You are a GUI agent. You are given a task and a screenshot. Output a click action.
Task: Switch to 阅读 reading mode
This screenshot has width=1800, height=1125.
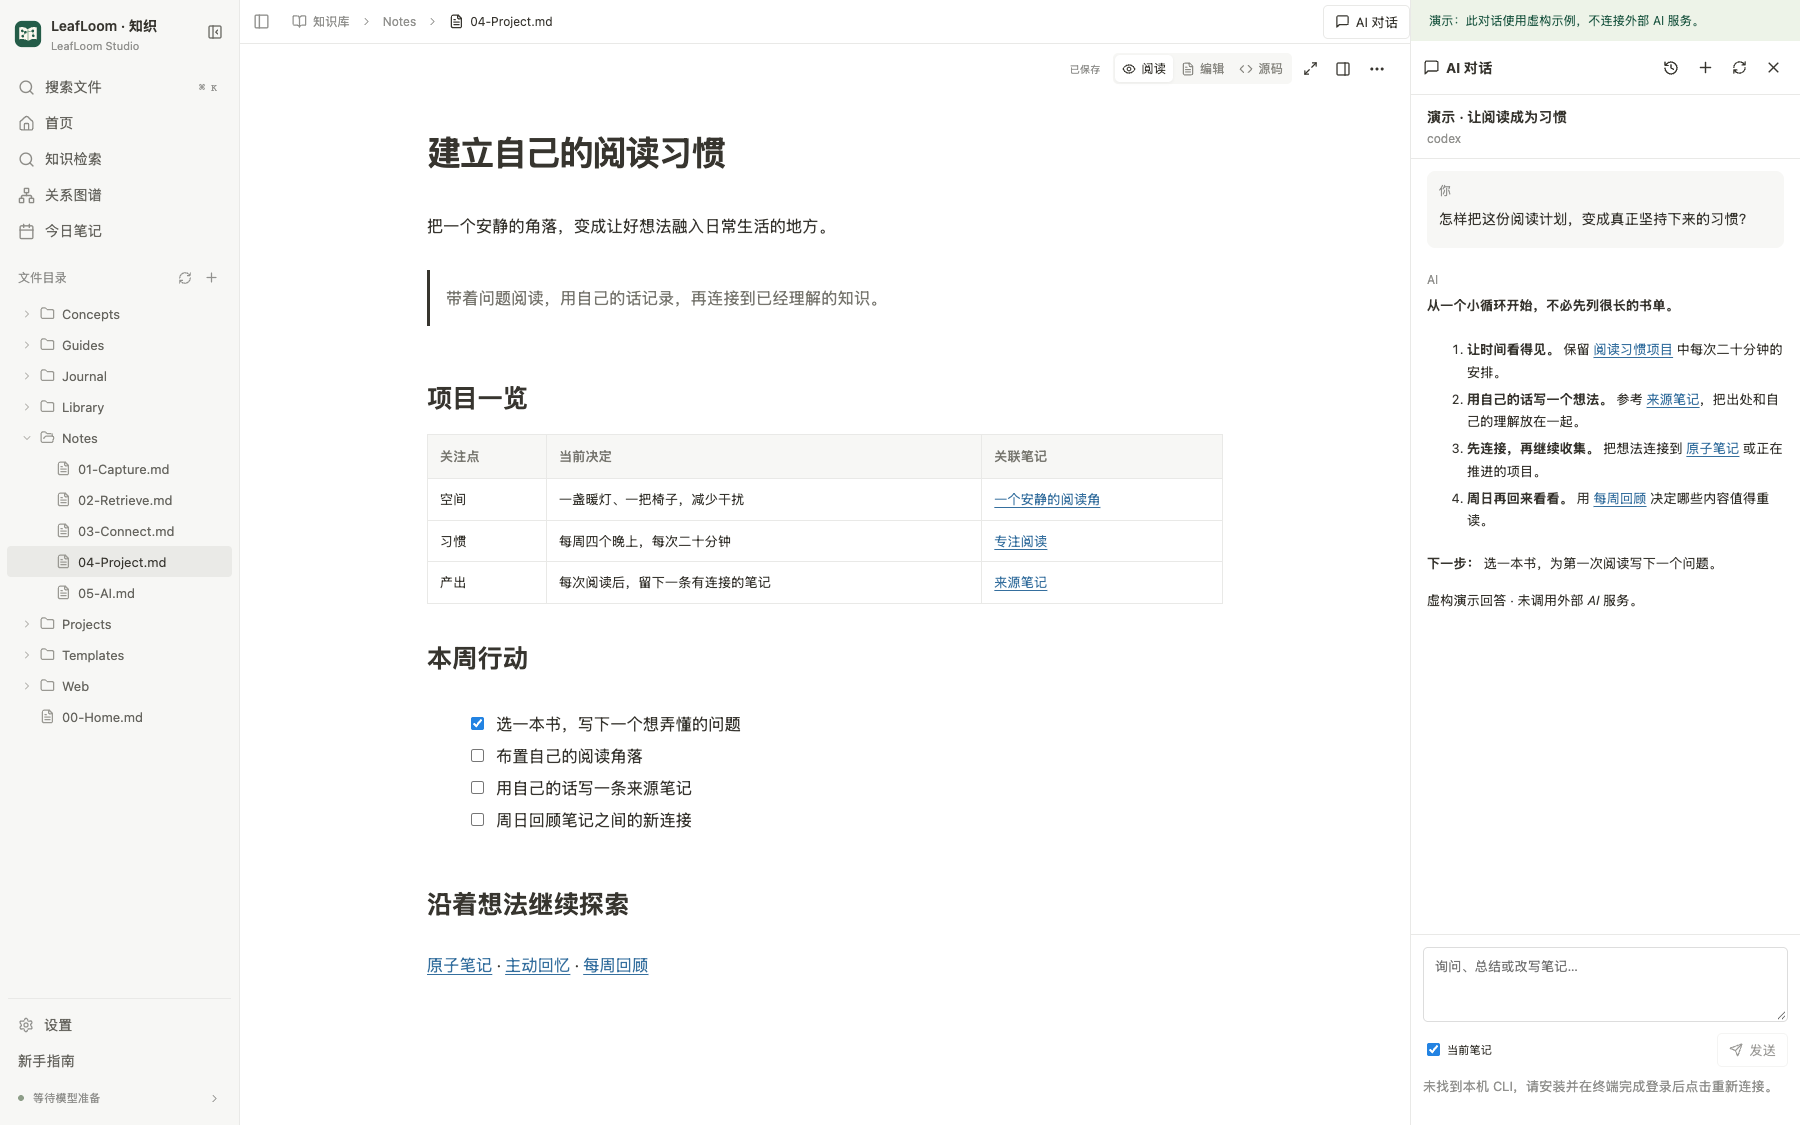point(1144,69)
